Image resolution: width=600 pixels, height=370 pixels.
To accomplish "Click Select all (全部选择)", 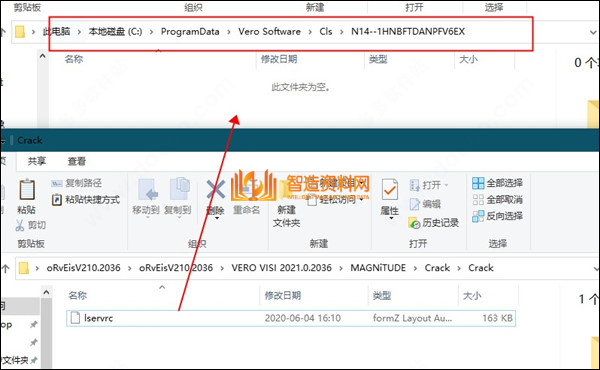I will [497, 183].
